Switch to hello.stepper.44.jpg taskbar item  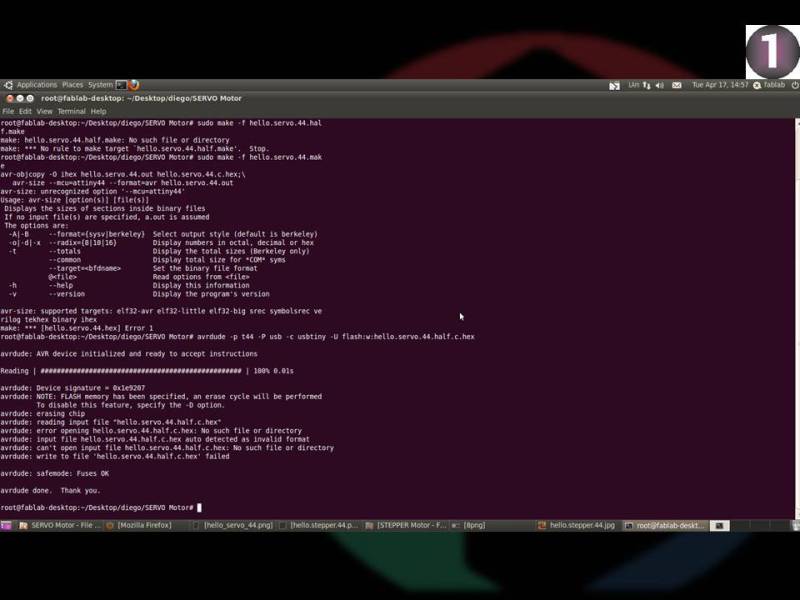577,525
